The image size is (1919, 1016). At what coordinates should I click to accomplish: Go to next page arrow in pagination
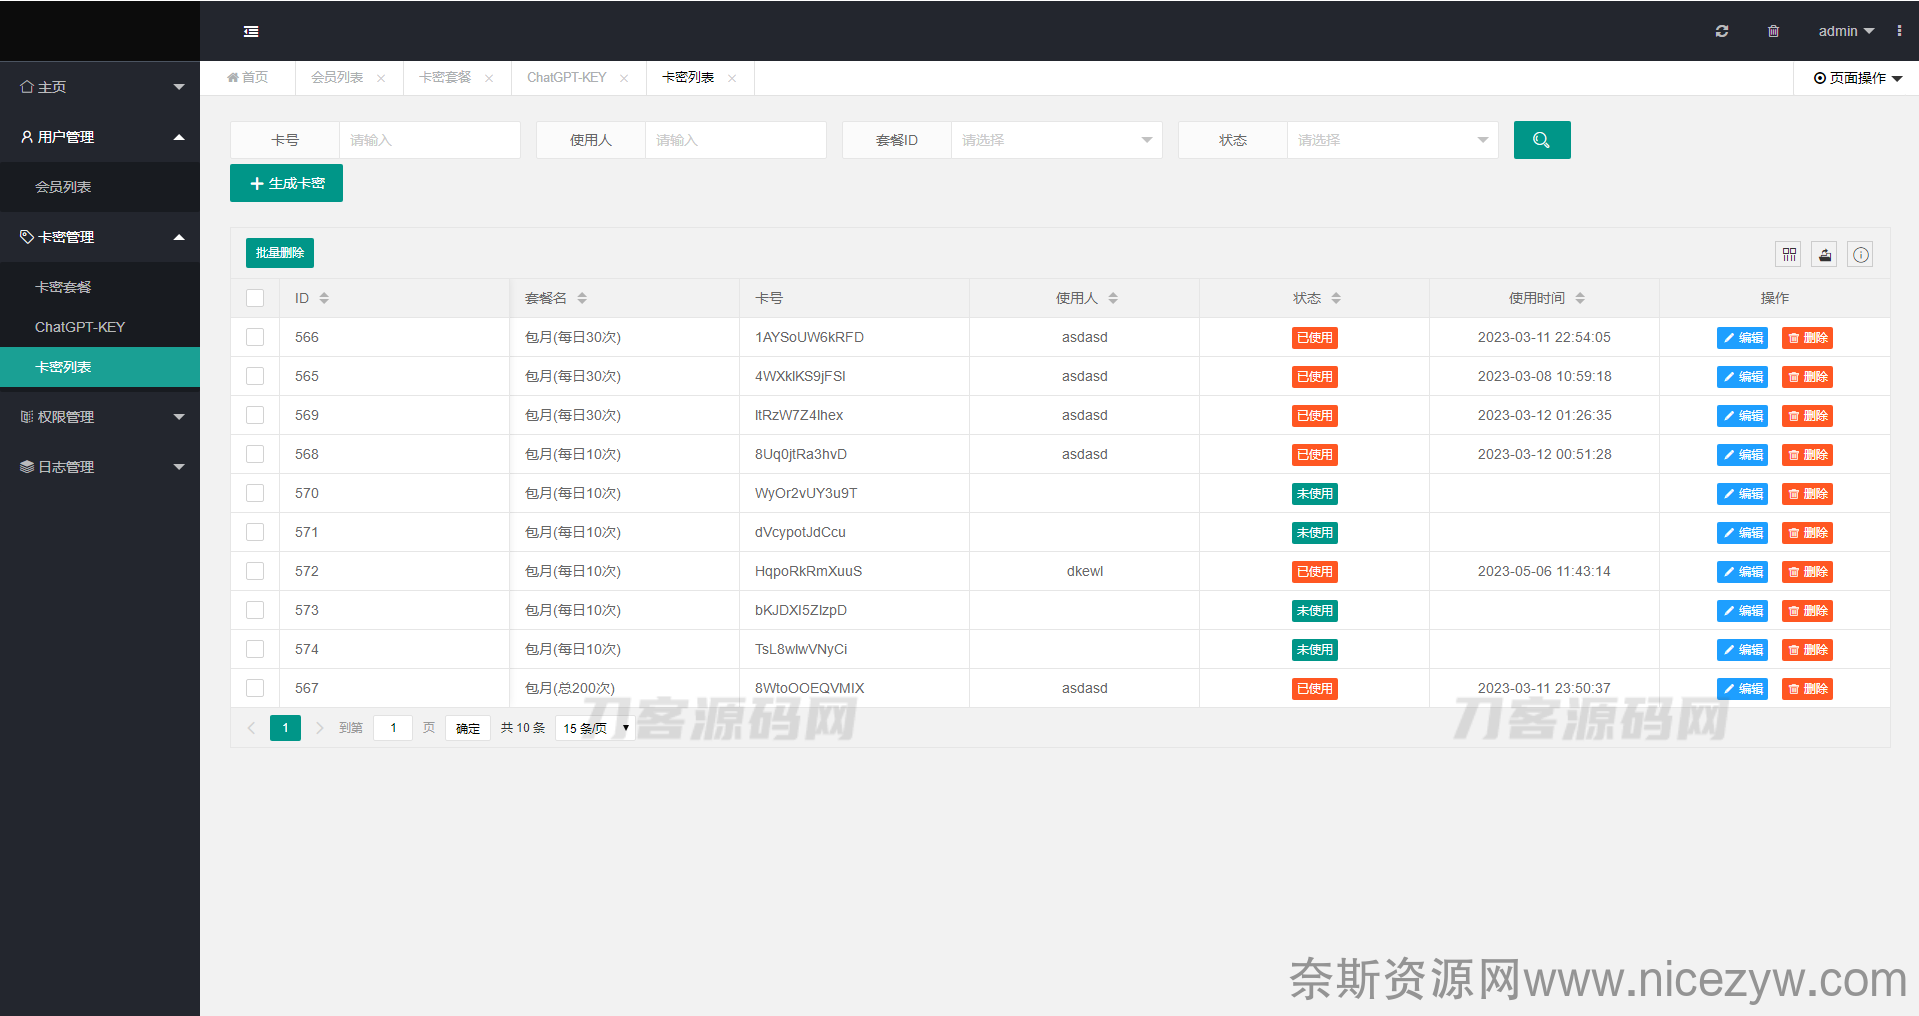(x=320, y=728)
